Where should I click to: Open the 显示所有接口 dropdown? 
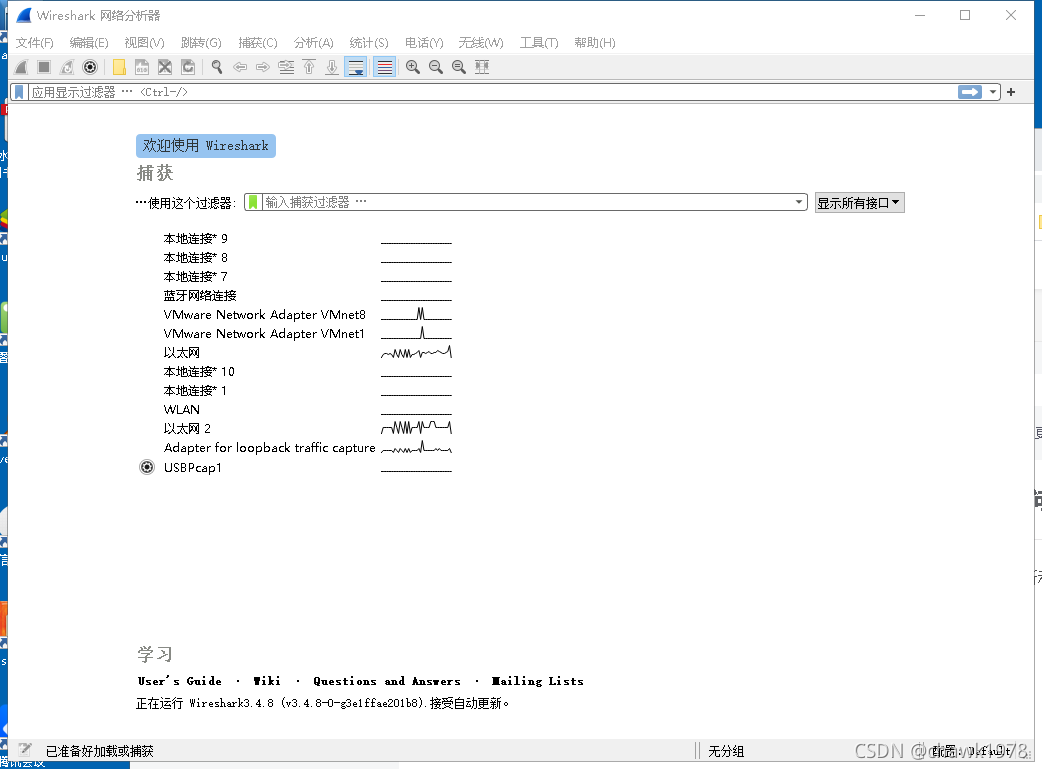tap(859, 203)
